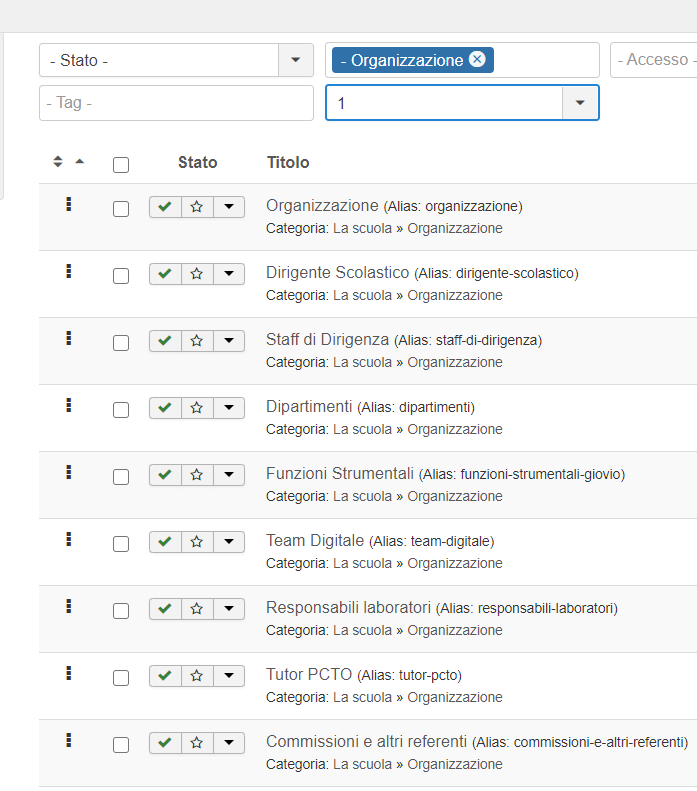Viewport: 697px width, 791px height.
Task: Select the Staff di Dirigenza checkbox
Action: point(121,343)
